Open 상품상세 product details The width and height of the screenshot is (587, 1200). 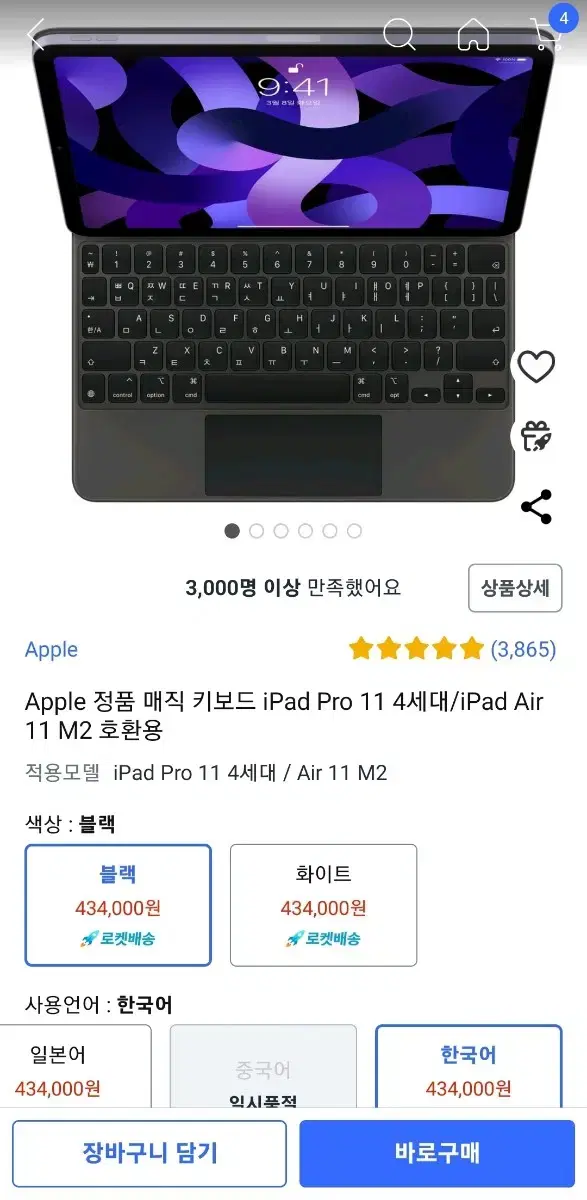point(515,588)
